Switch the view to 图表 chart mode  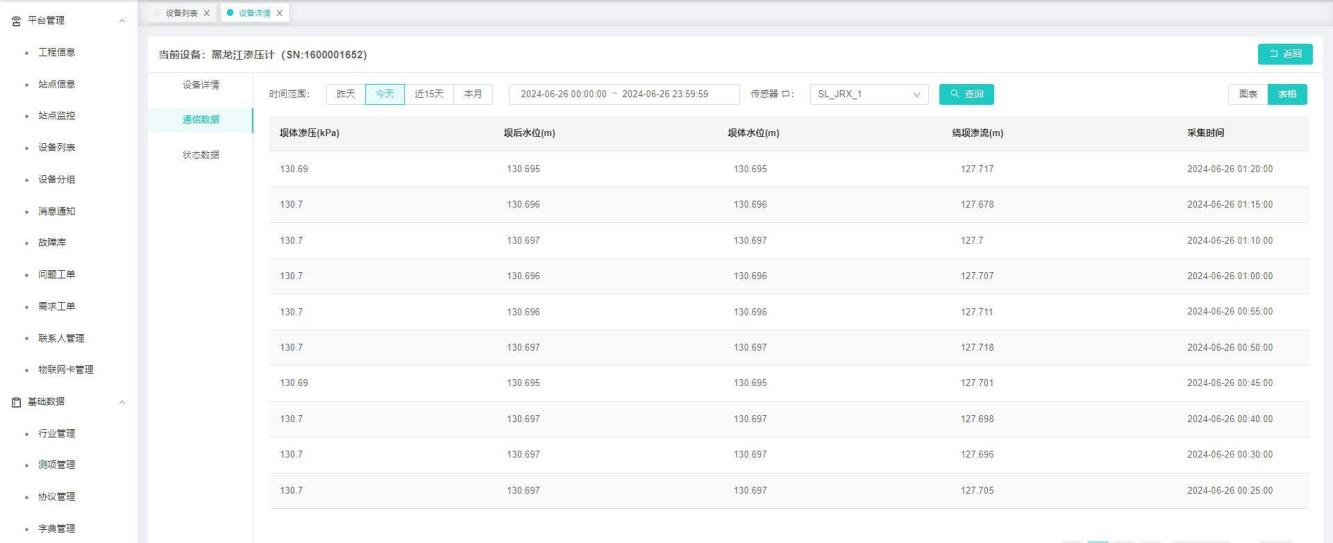[x=1248, y=94]
